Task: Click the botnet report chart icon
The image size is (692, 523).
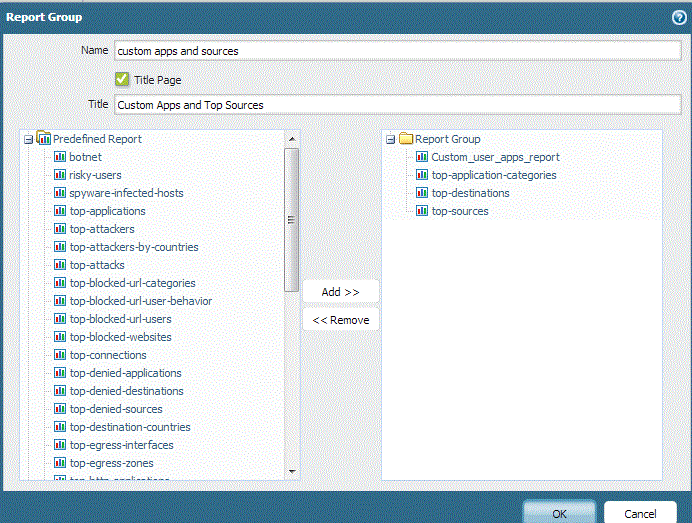Action: pyautogui.click(x=60, y=157)
